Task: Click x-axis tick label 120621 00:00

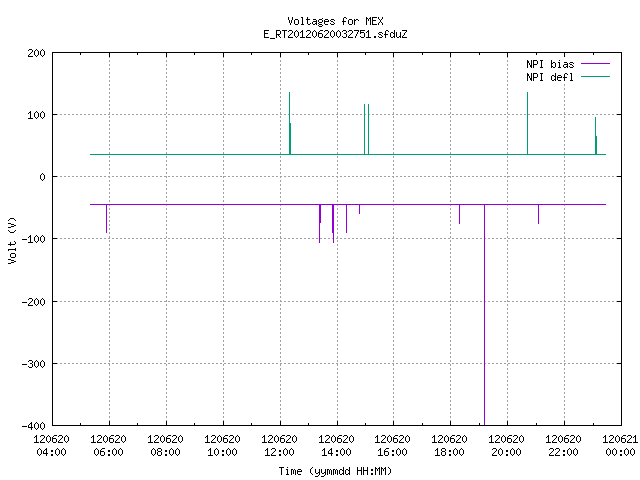Action: 620,446
